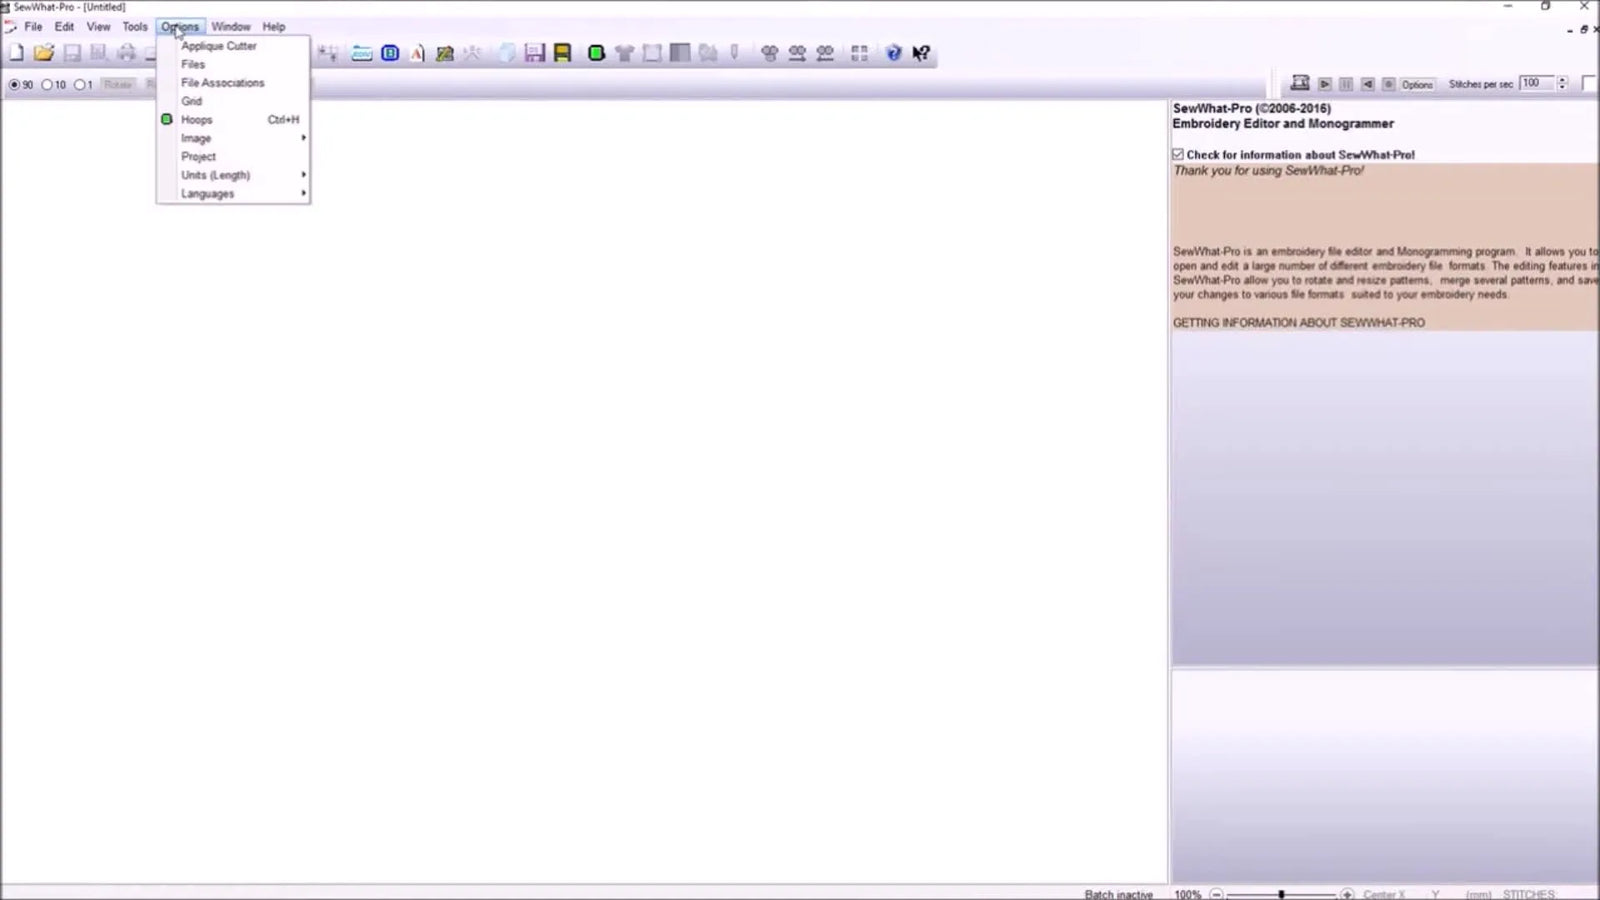This screenshot has width=1600, height=900.
Task: Expand the Image submenu
Action: pos(233,138)
